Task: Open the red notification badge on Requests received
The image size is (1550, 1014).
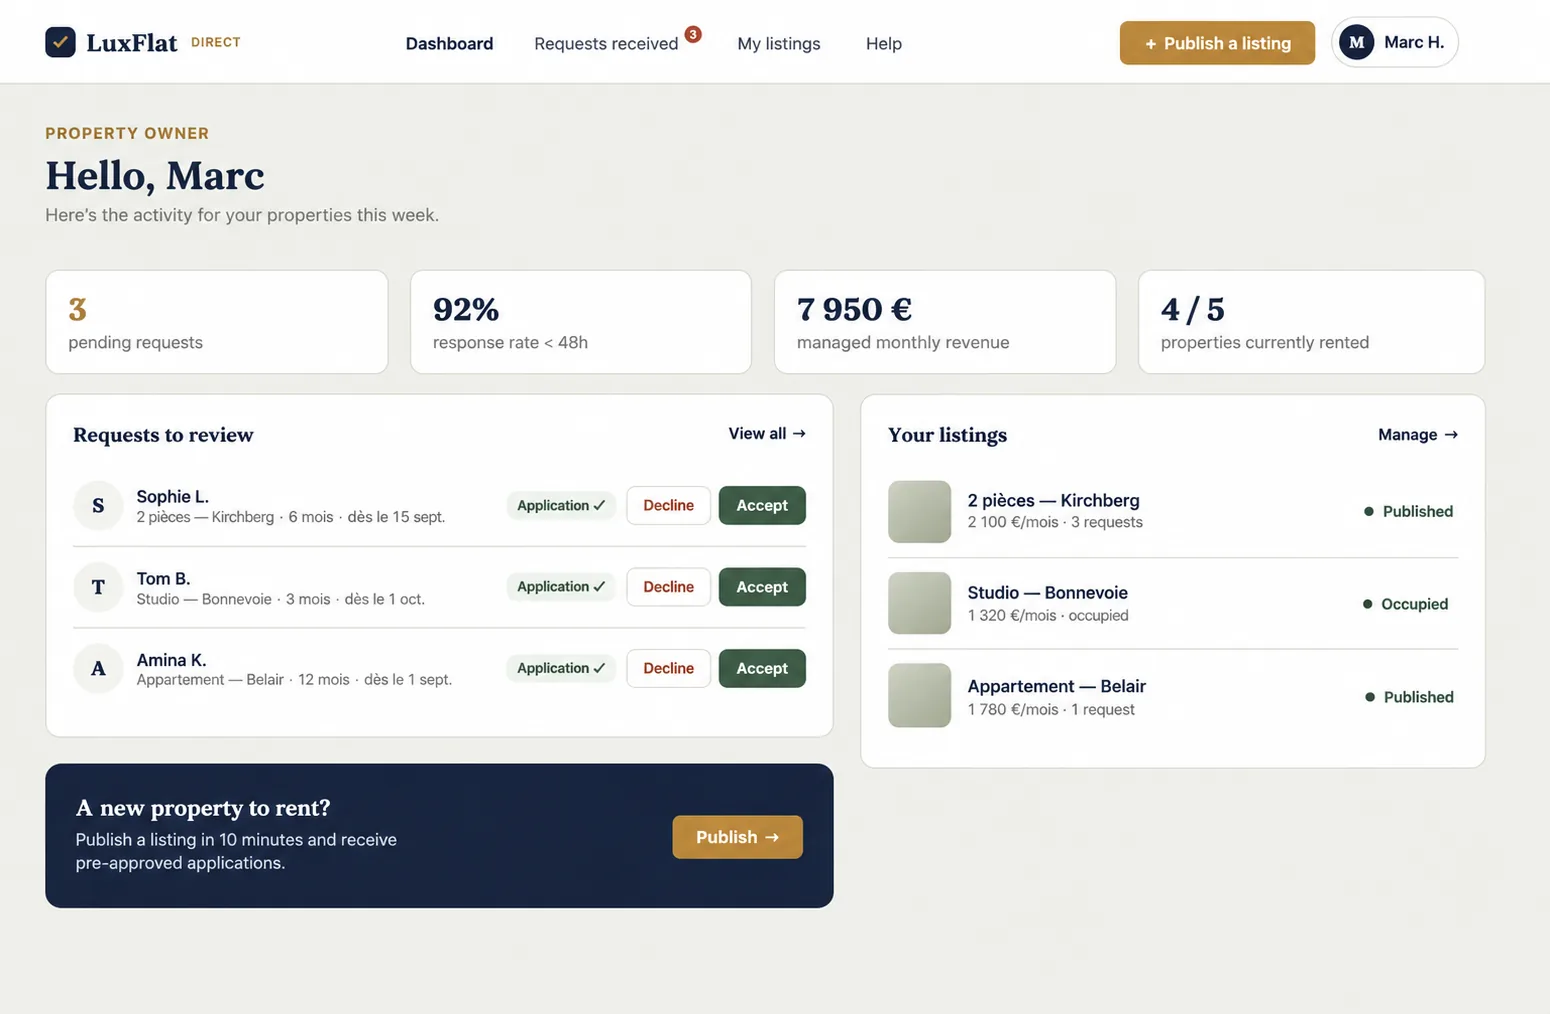Action: (x=693, y=34)
